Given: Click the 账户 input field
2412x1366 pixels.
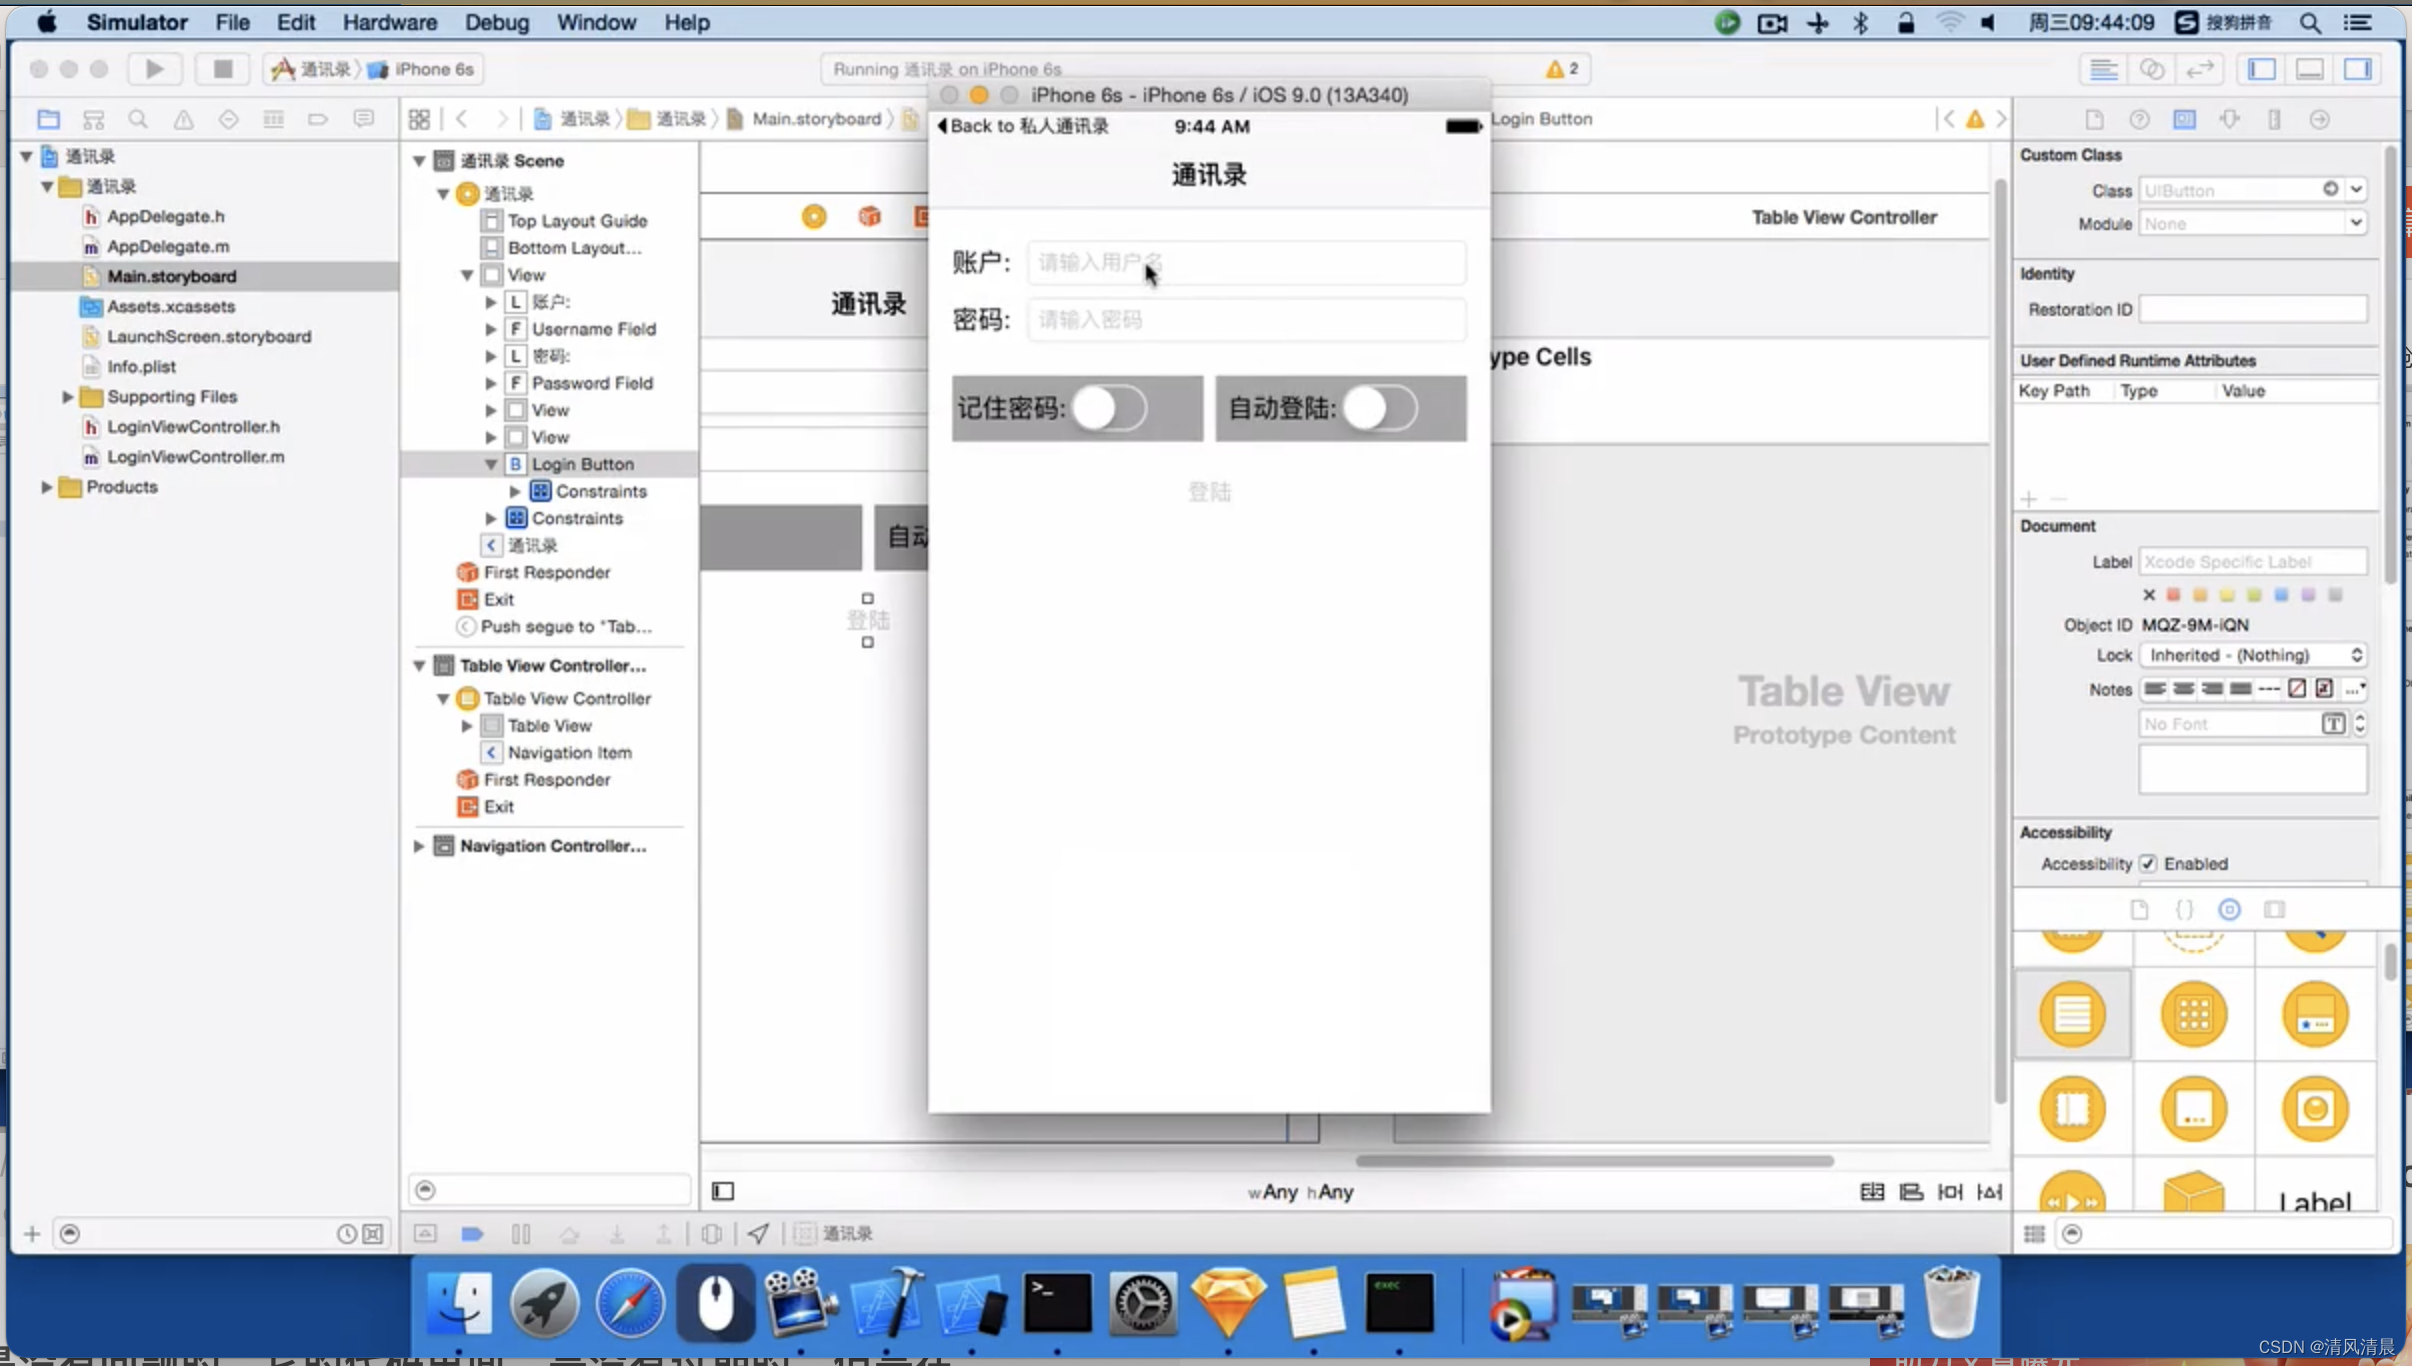Looking at the screenshot, I should point(1242,262).
